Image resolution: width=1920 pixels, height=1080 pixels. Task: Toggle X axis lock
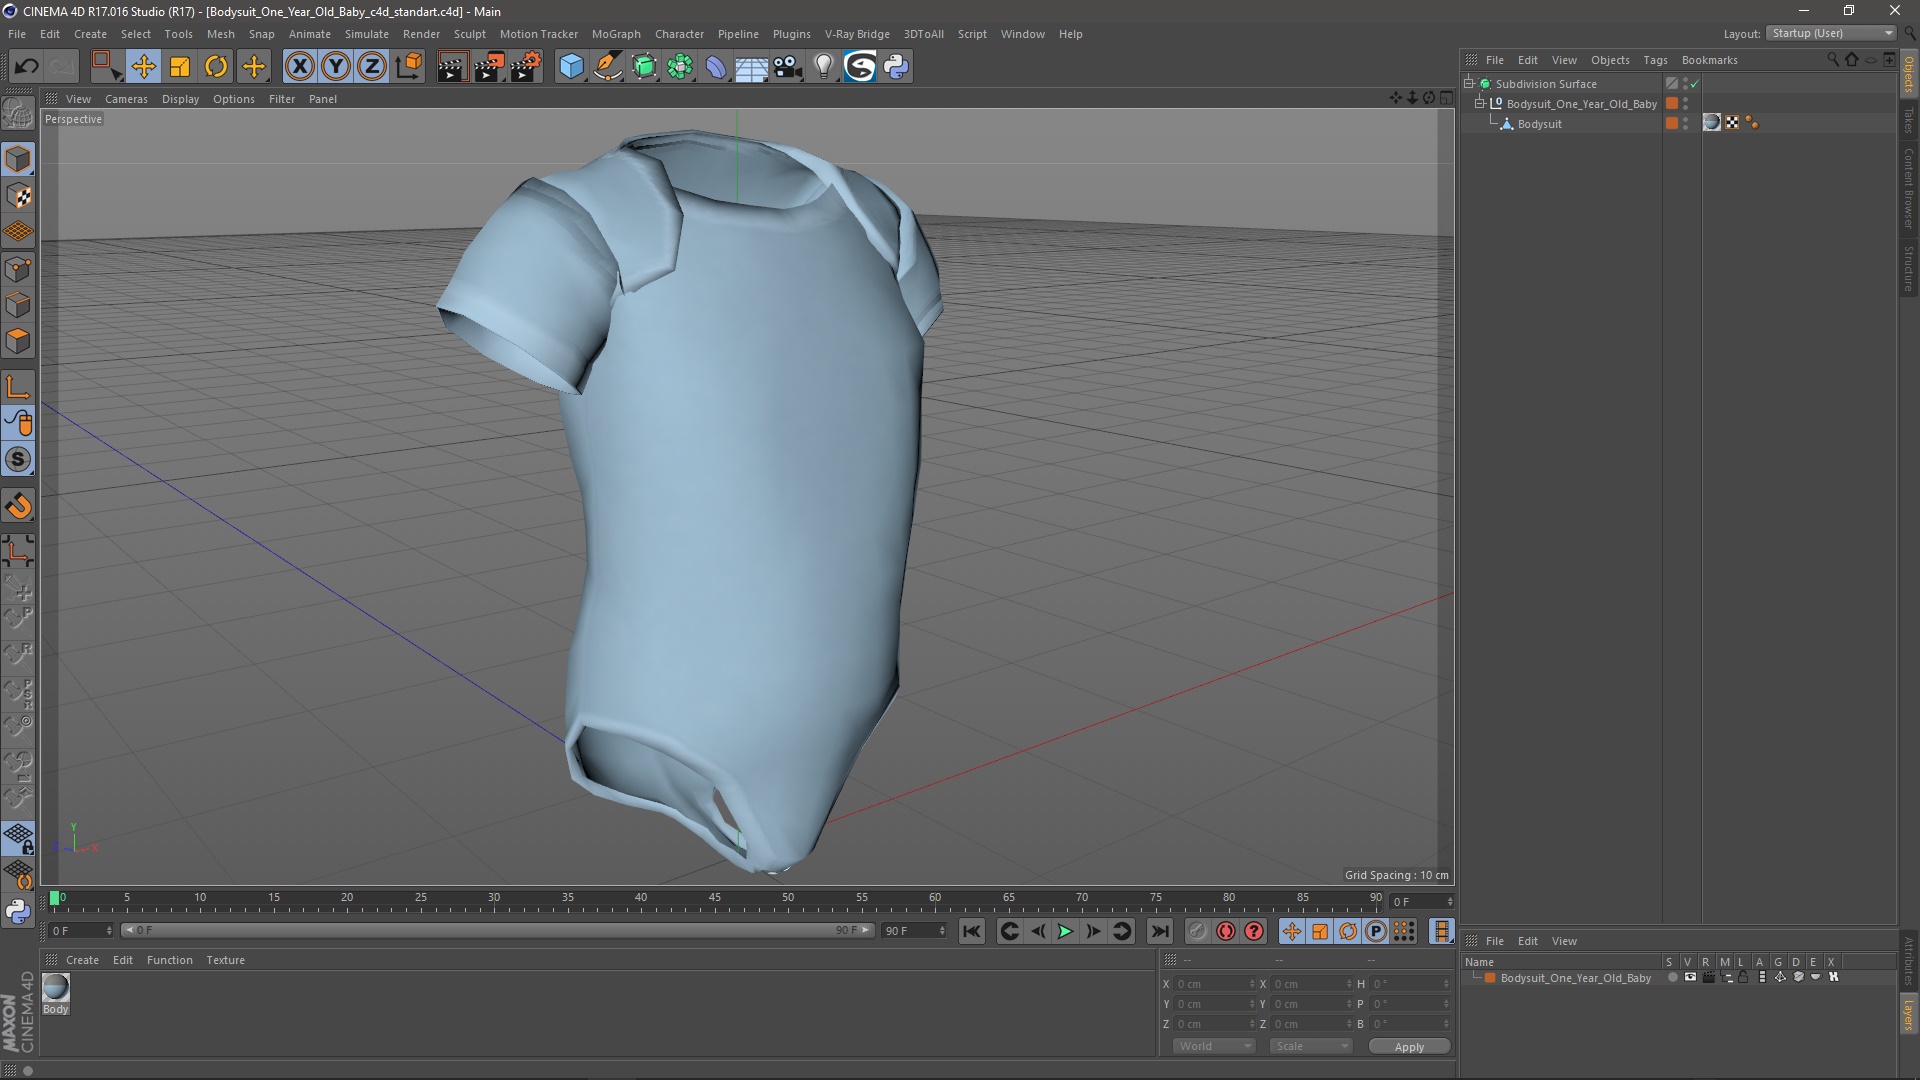click(x=299, y=67)
